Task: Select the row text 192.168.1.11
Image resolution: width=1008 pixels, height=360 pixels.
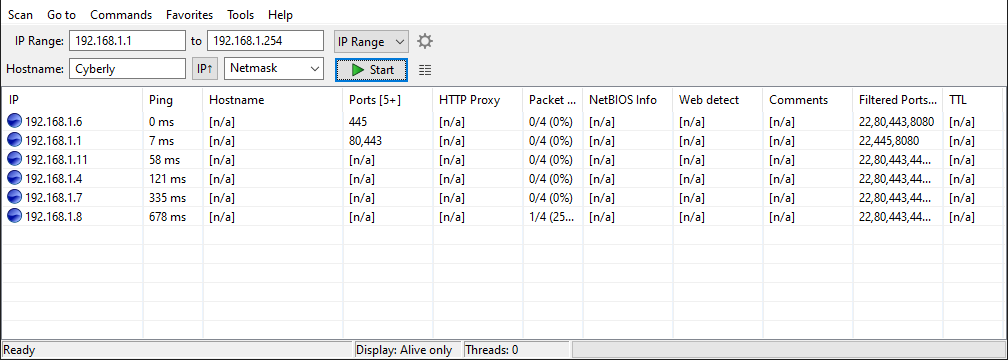Action: [x=57, y=159]
